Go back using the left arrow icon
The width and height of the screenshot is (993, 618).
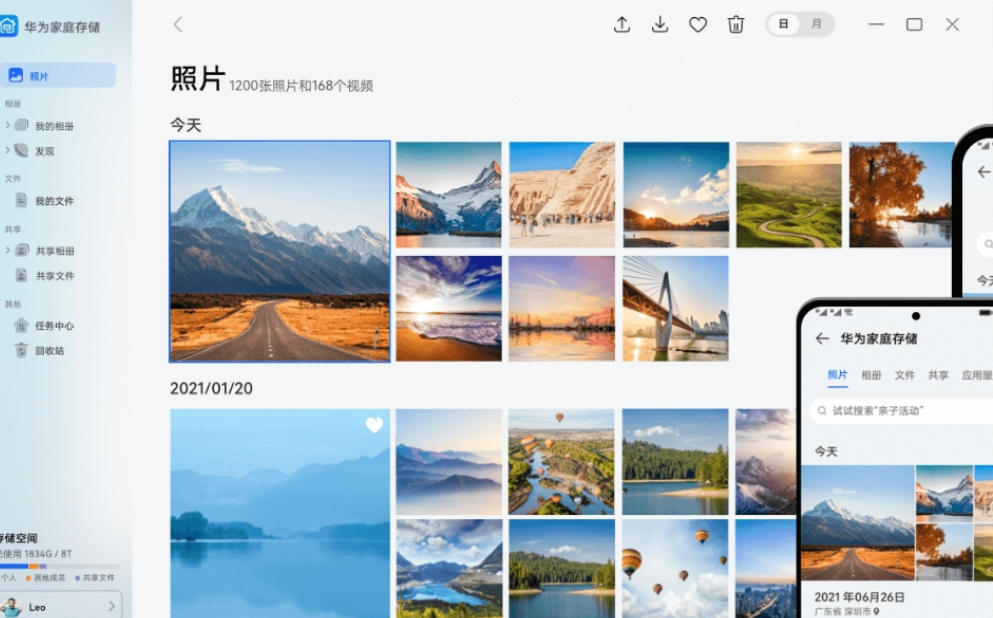178,25
